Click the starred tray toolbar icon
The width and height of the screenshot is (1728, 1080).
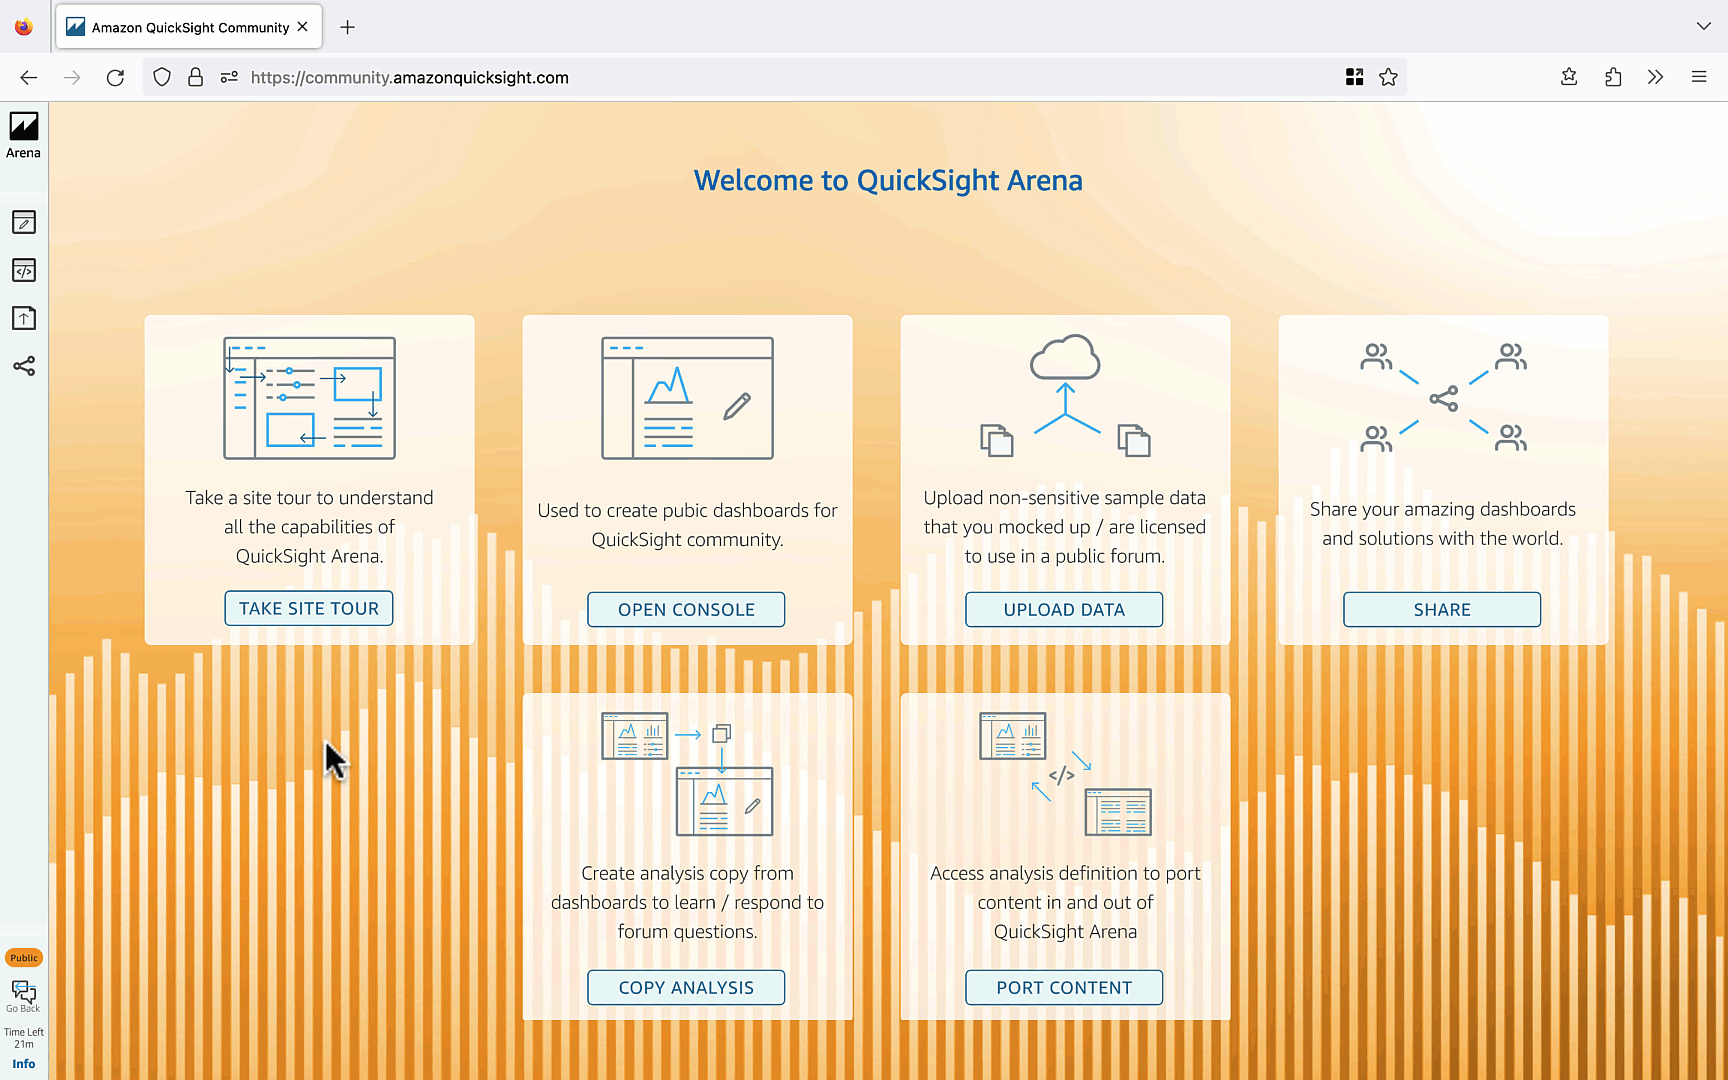click(1569, 77)
